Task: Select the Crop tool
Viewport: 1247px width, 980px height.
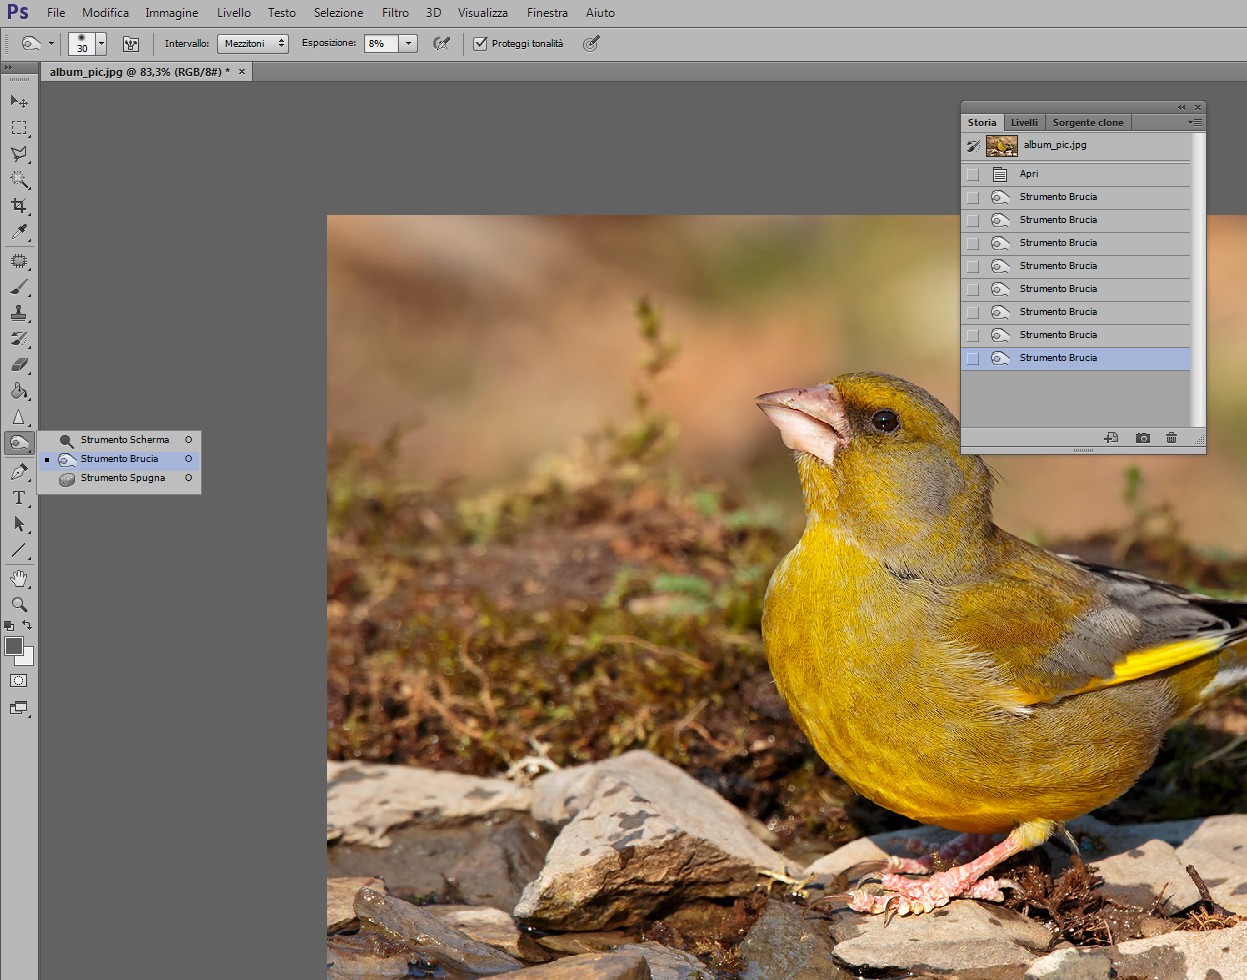Action: [x=19, y=206]
